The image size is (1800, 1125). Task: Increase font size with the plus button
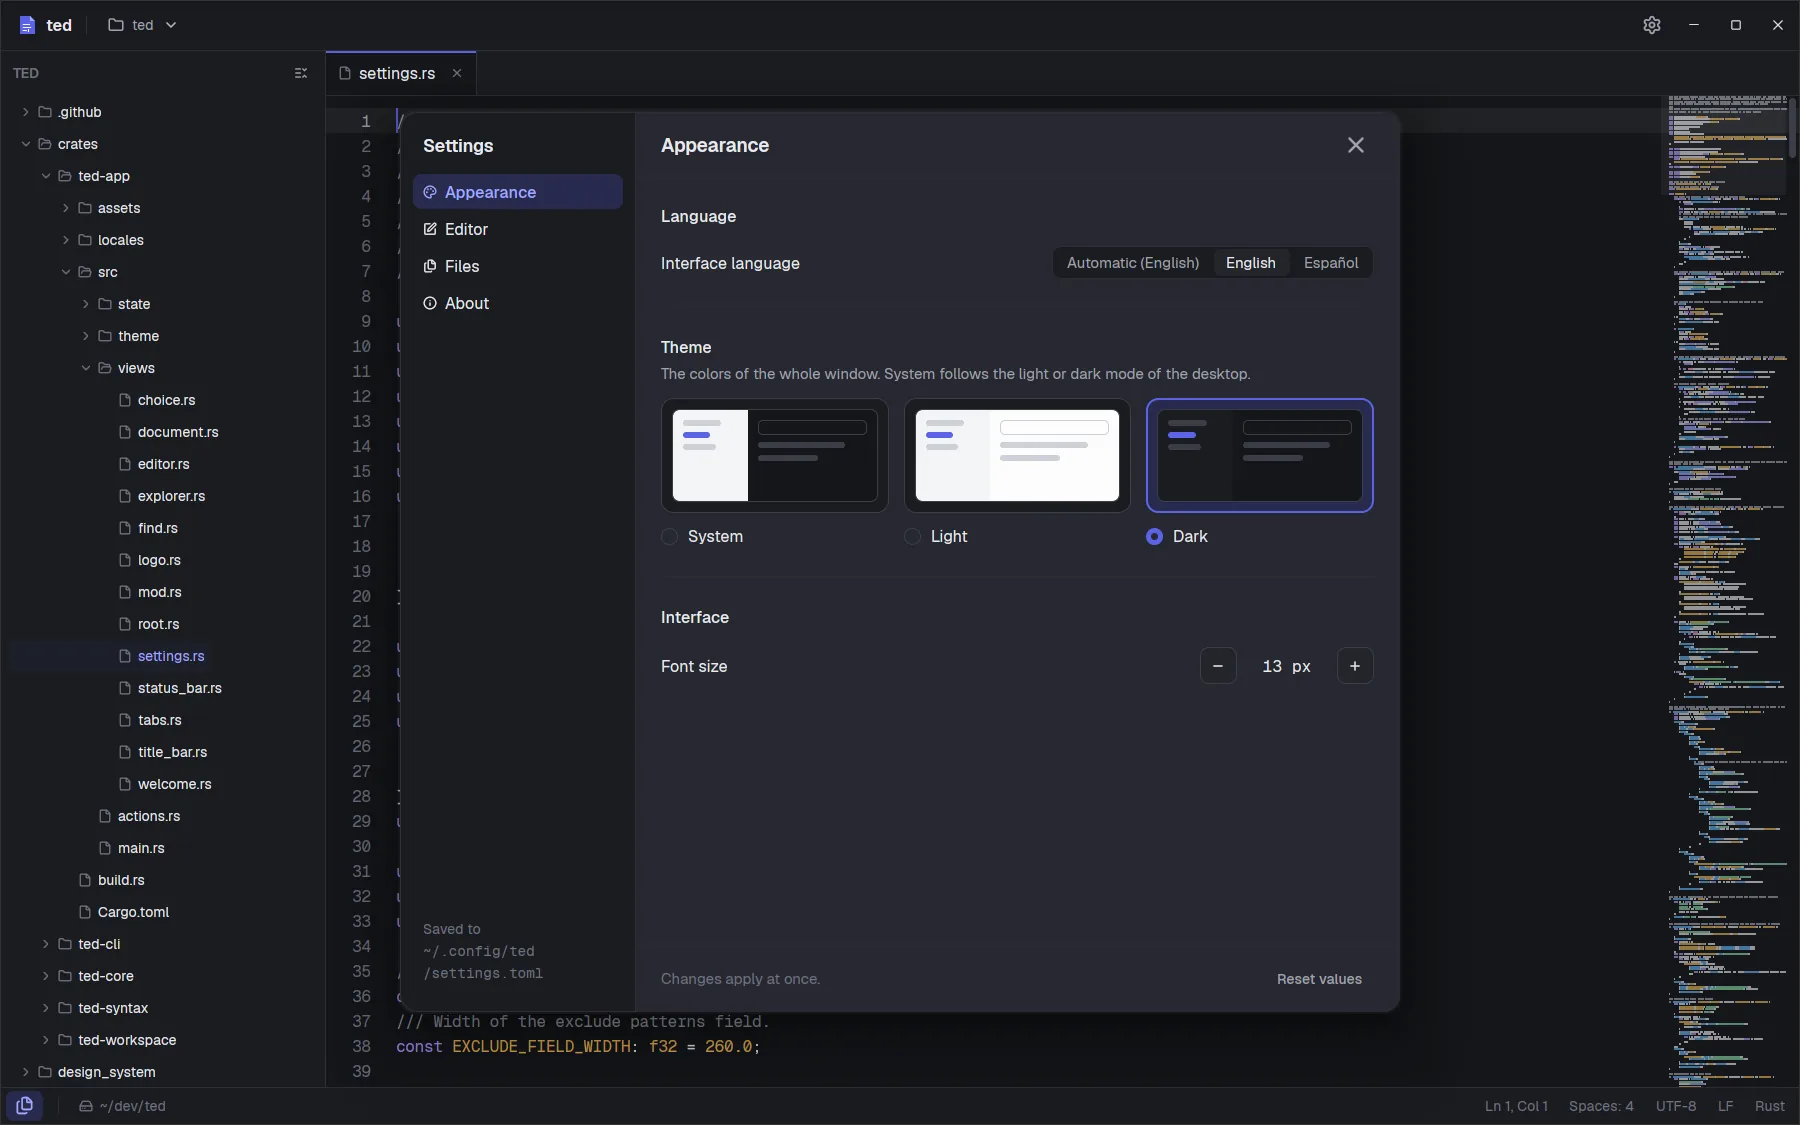[1355, 666]
